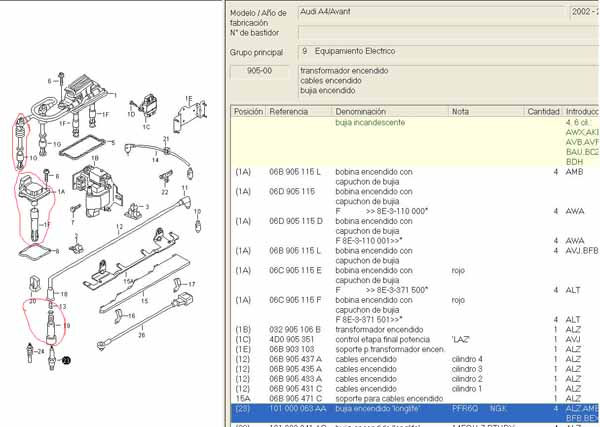Viewport: 600px width, 427px height.
Task: Click the Modelo field showing Audi A4/Avant
Action: (x=432, y=12)
